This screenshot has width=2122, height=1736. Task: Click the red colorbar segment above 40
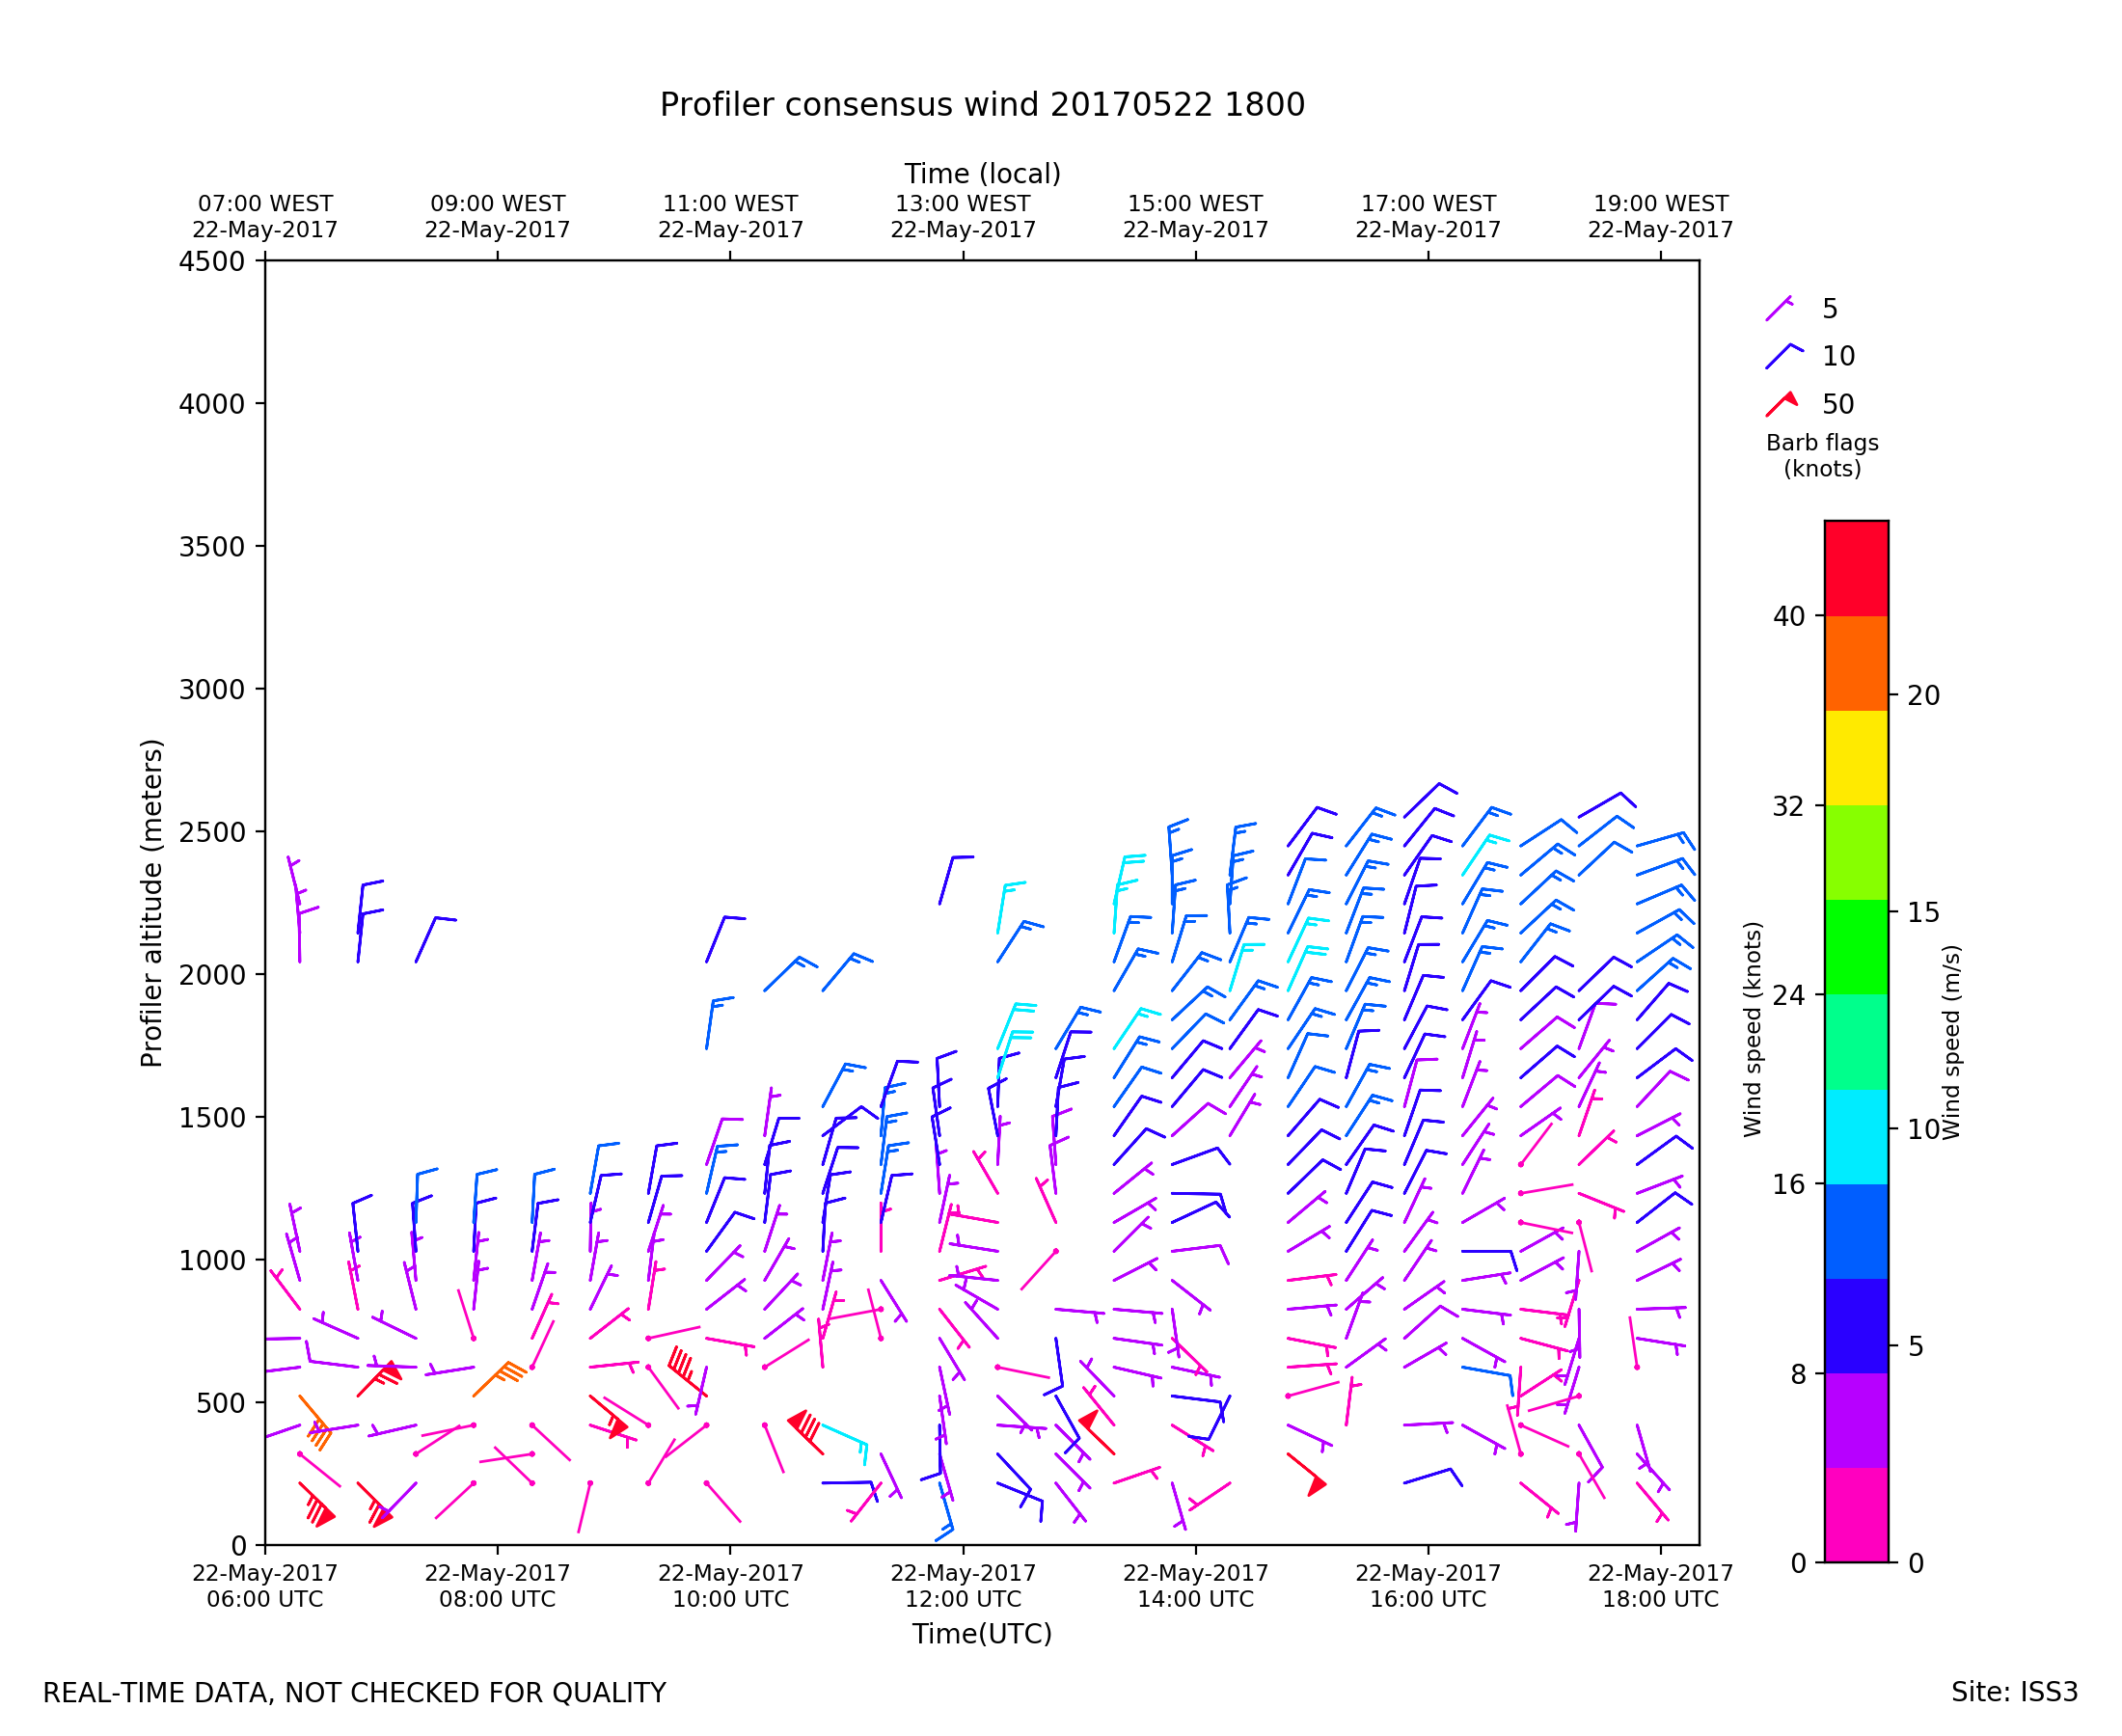(x=1856, y=567)
